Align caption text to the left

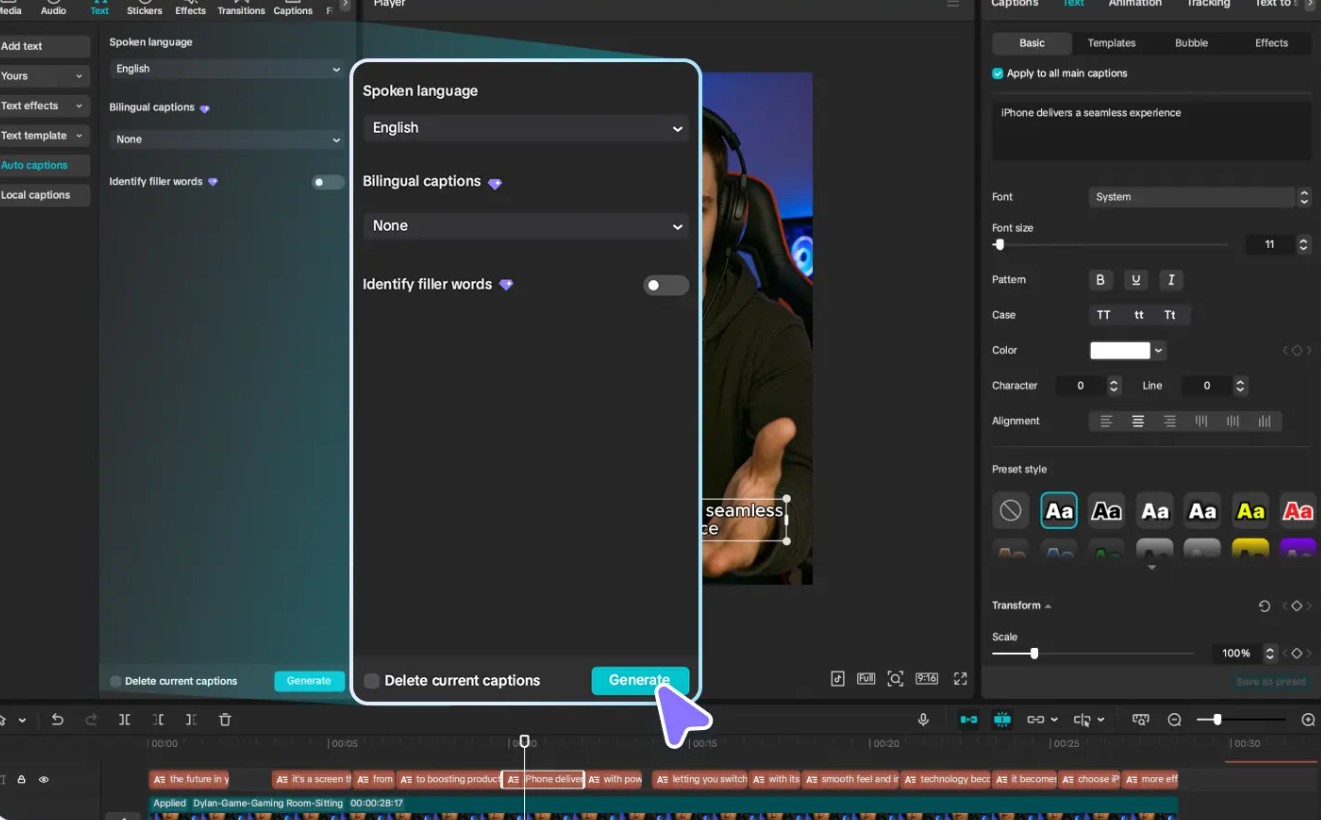click(1106, 421)
